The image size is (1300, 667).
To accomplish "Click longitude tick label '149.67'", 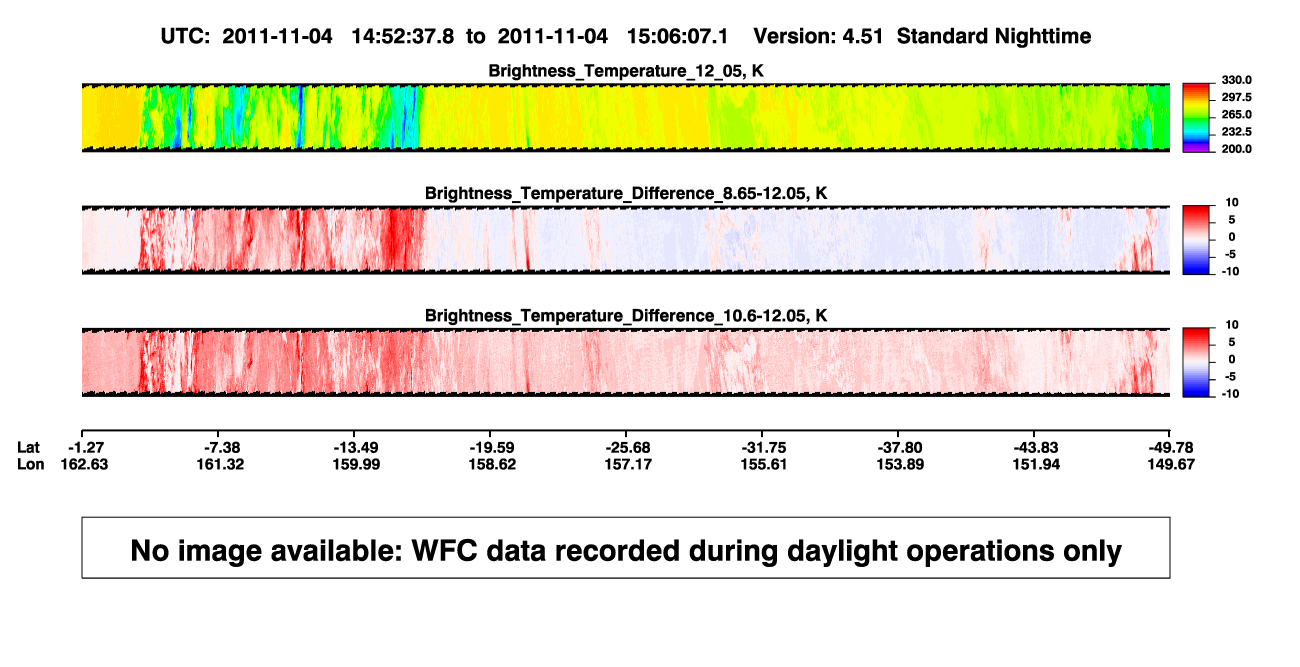I will click(x=1171, y=464).
